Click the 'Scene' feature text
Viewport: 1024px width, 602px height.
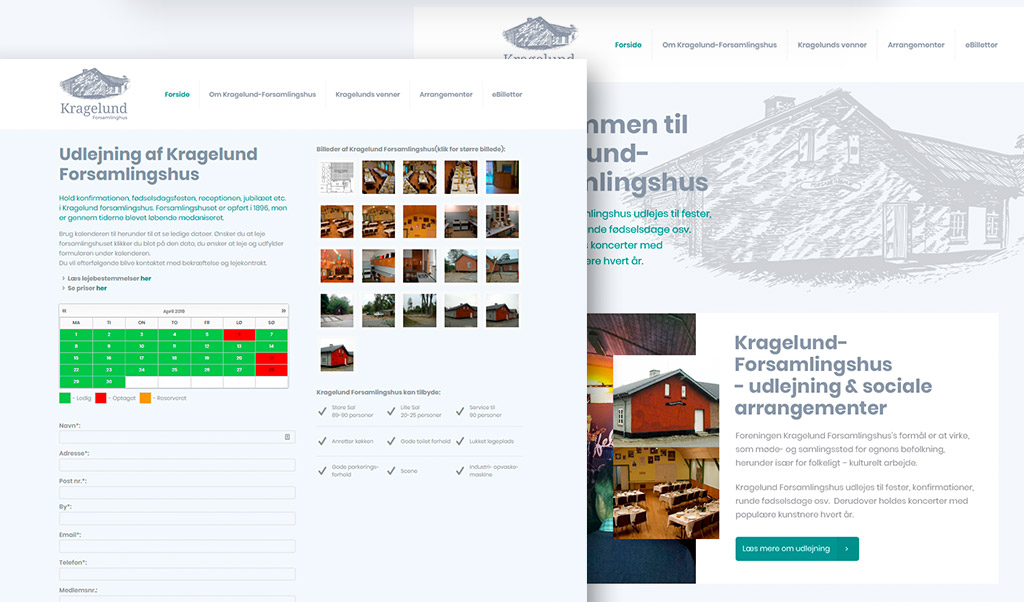coord(409,471)
